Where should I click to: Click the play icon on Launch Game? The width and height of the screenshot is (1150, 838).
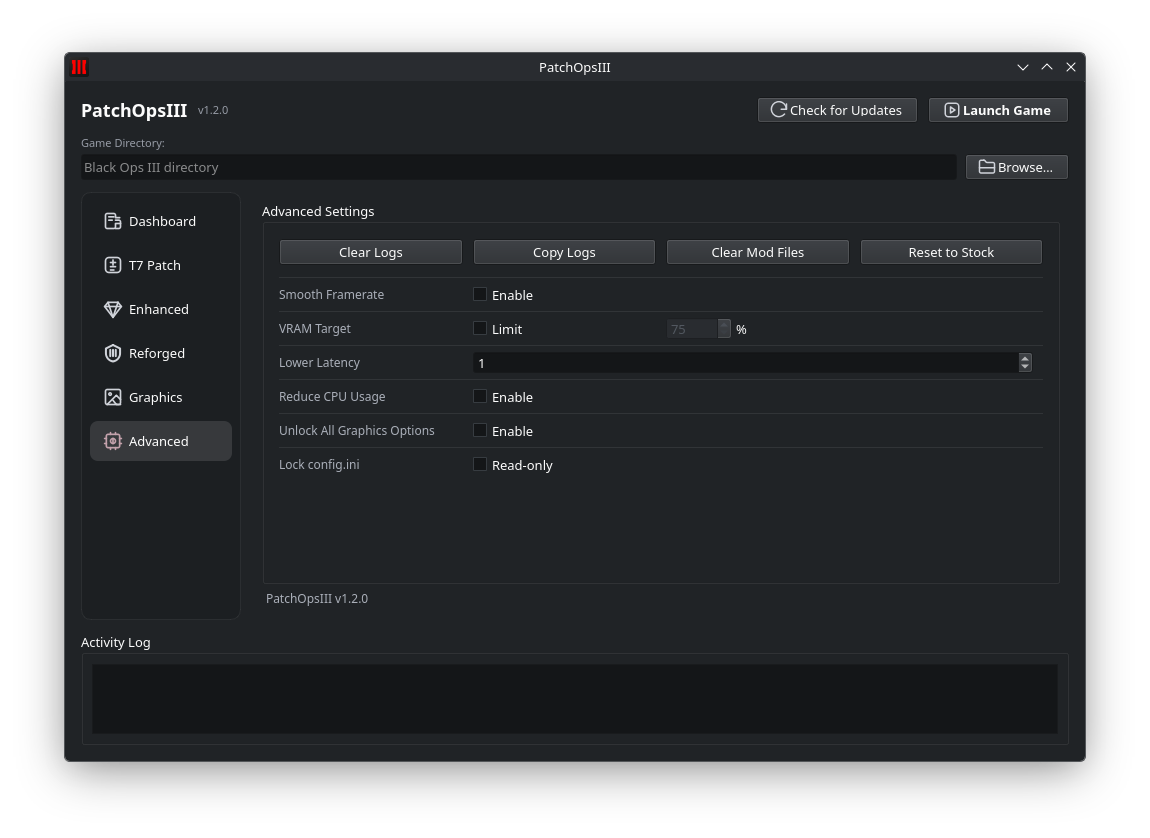(951, 110)
